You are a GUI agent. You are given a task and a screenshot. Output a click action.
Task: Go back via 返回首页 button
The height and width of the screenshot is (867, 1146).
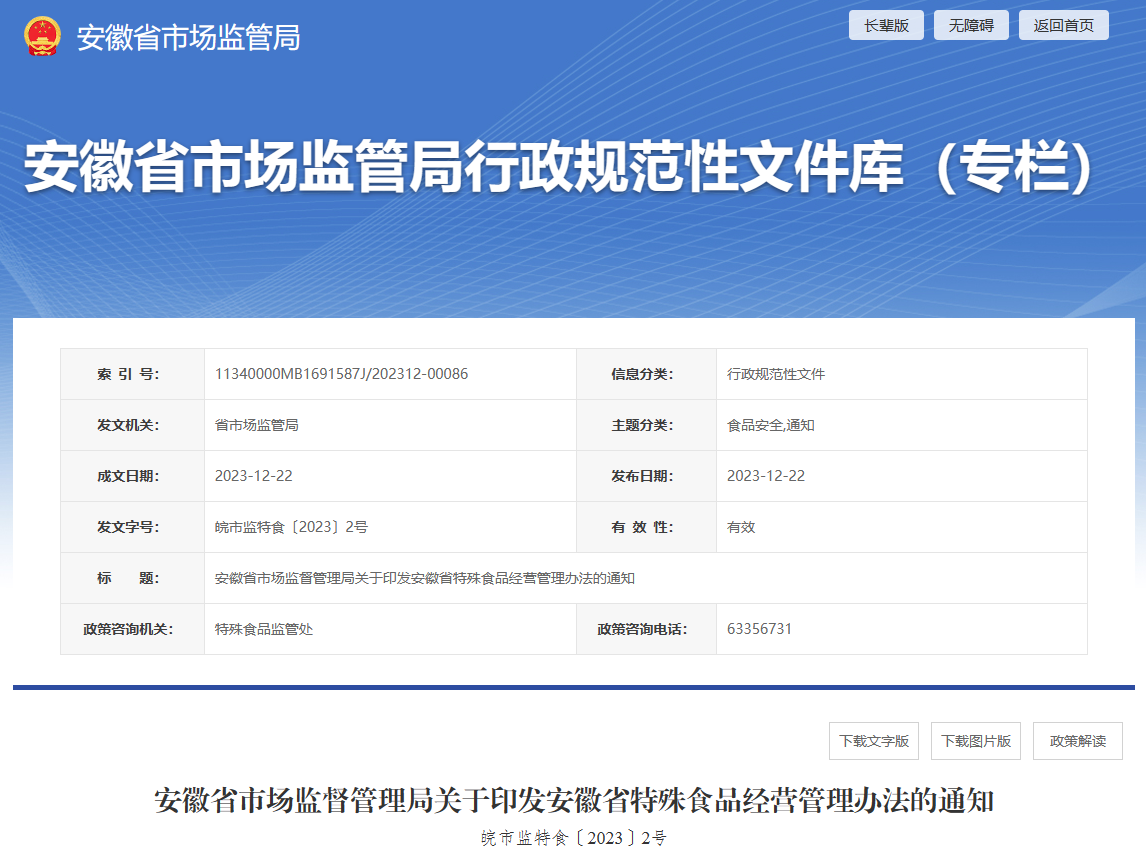[1063, 26]
